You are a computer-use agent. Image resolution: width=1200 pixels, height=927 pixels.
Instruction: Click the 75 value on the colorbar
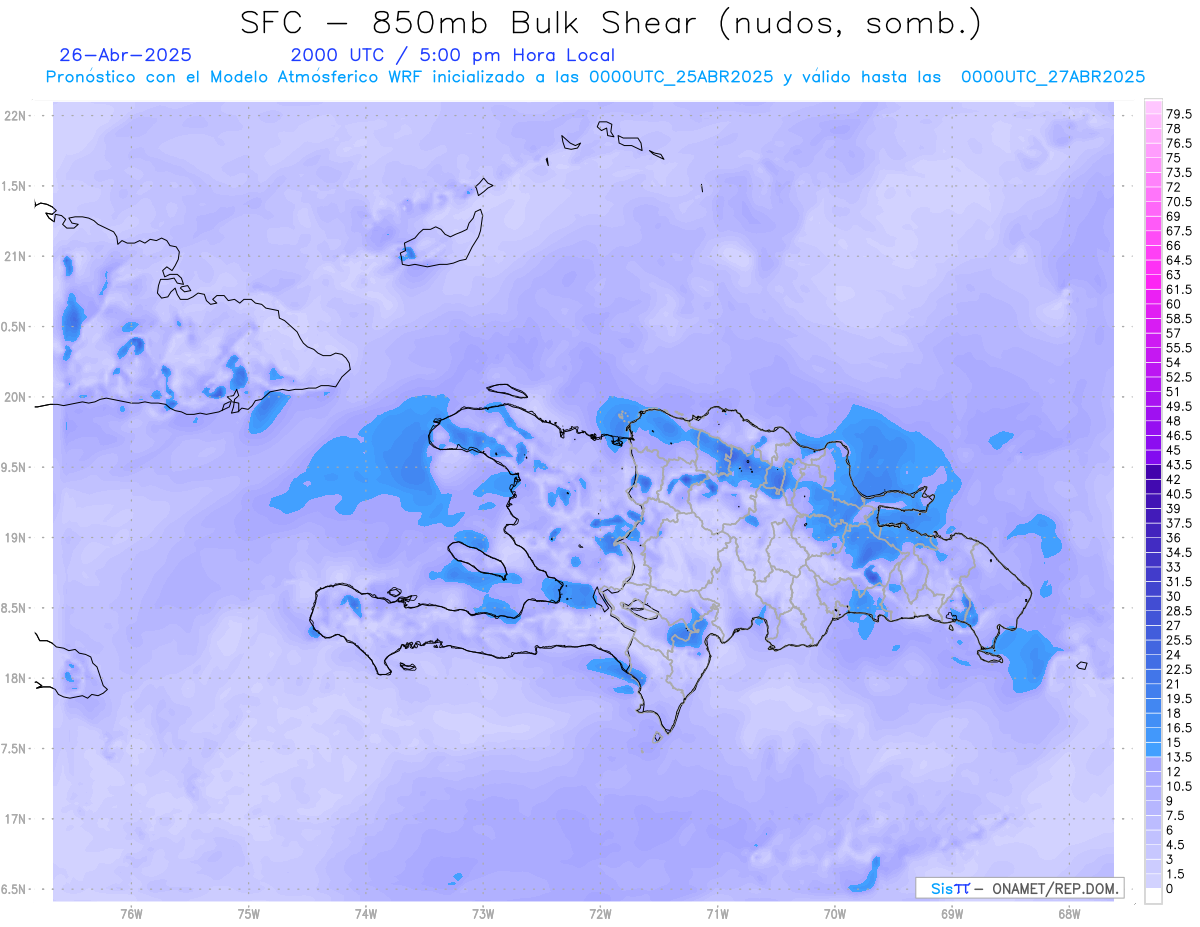tap(1173, 158)
